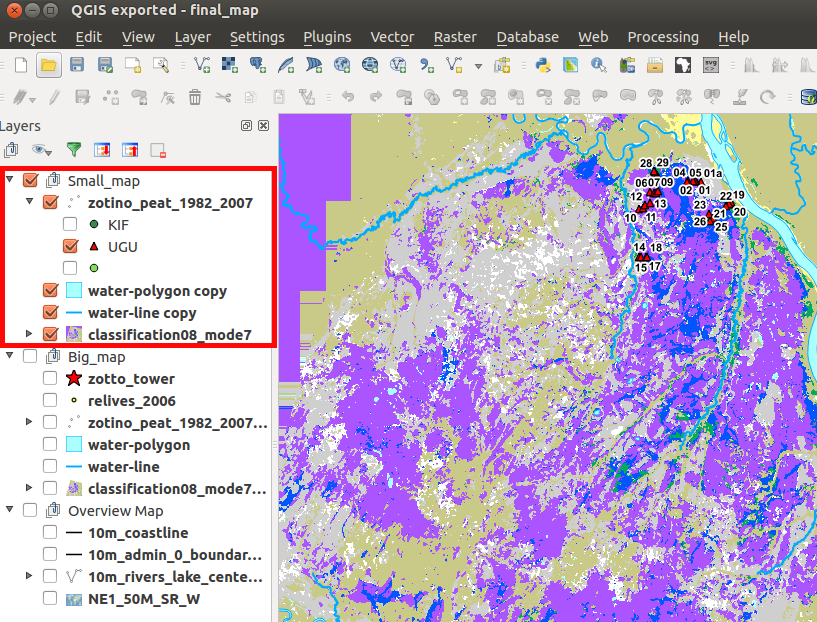
Task: Click the Add Group icon in Layers panel
Action: click(12, 150)
